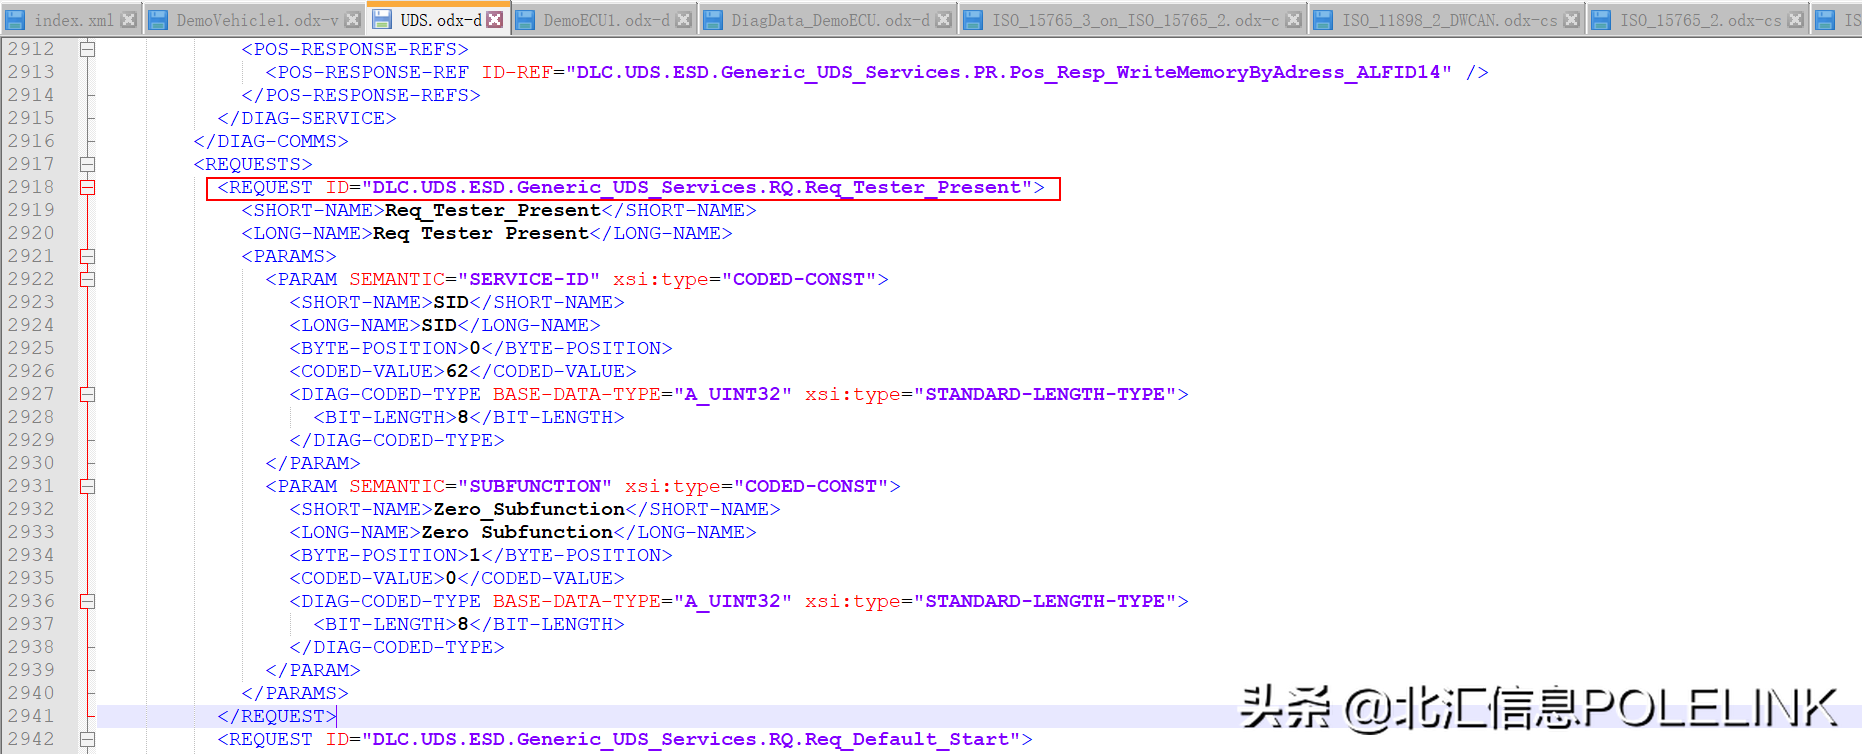Switch to the ISO_15765_2.odx-cs tab
The height and width of the screenshot is (754, 1862).
click(x=1699, y=20)
